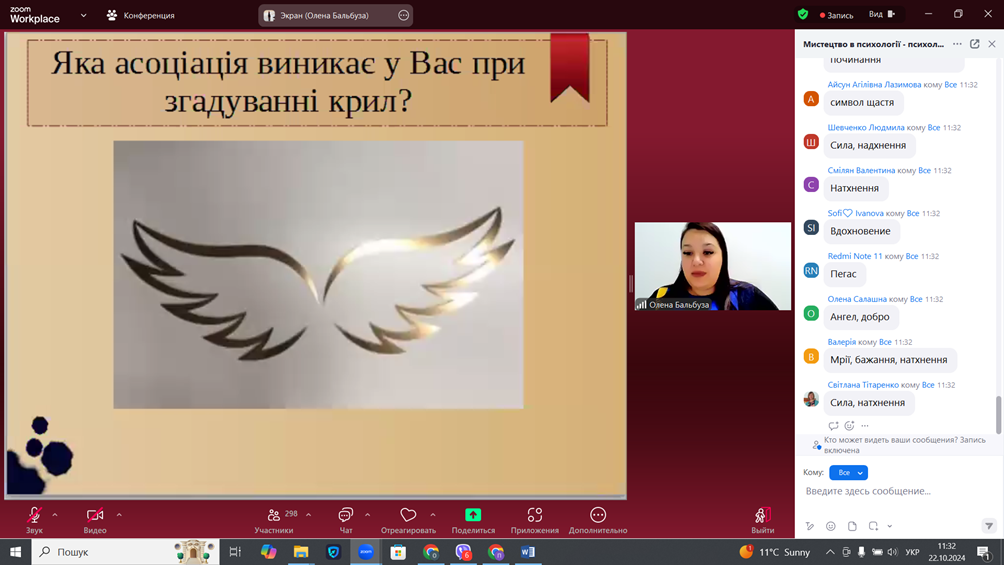Unmute the microphone via Звук
Screen dimensions: 1004x565
34,520
